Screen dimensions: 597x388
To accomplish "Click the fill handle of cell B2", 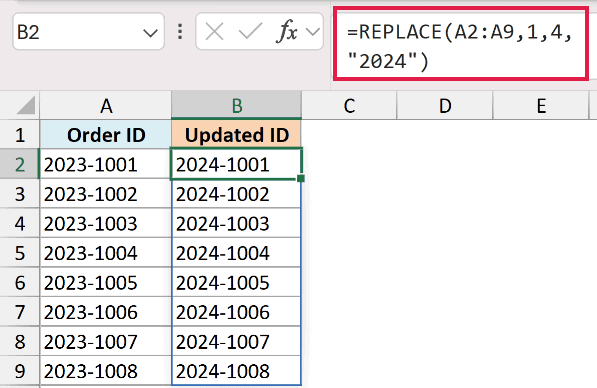I will click(300, 178).
